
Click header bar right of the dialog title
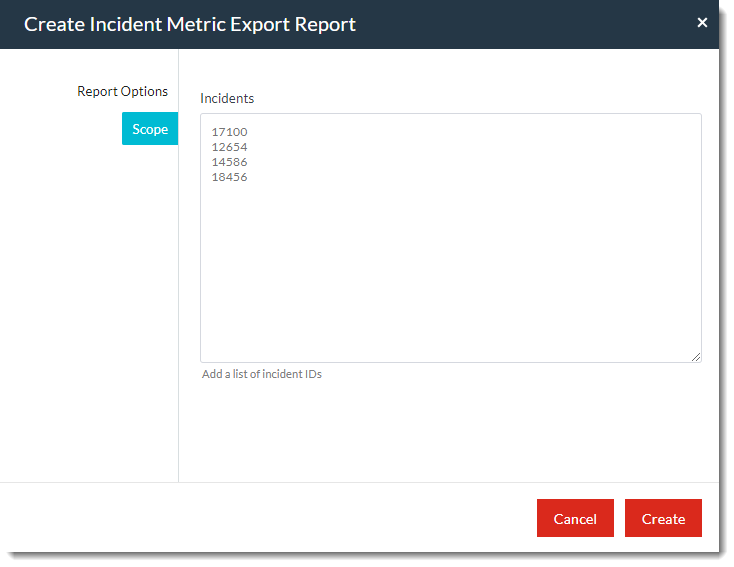tap(520, 24)
